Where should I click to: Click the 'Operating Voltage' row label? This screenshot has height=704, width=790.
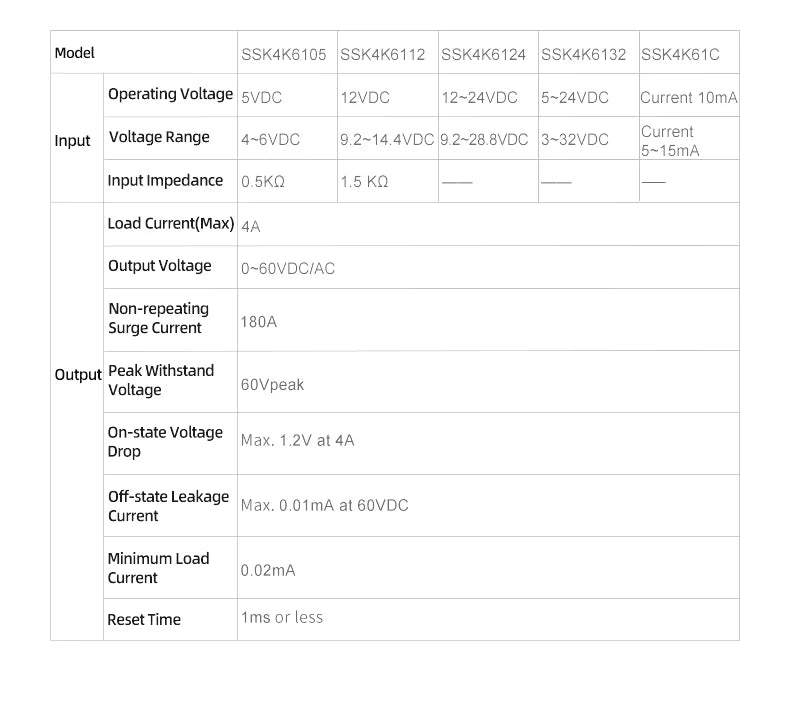point(170,94)
